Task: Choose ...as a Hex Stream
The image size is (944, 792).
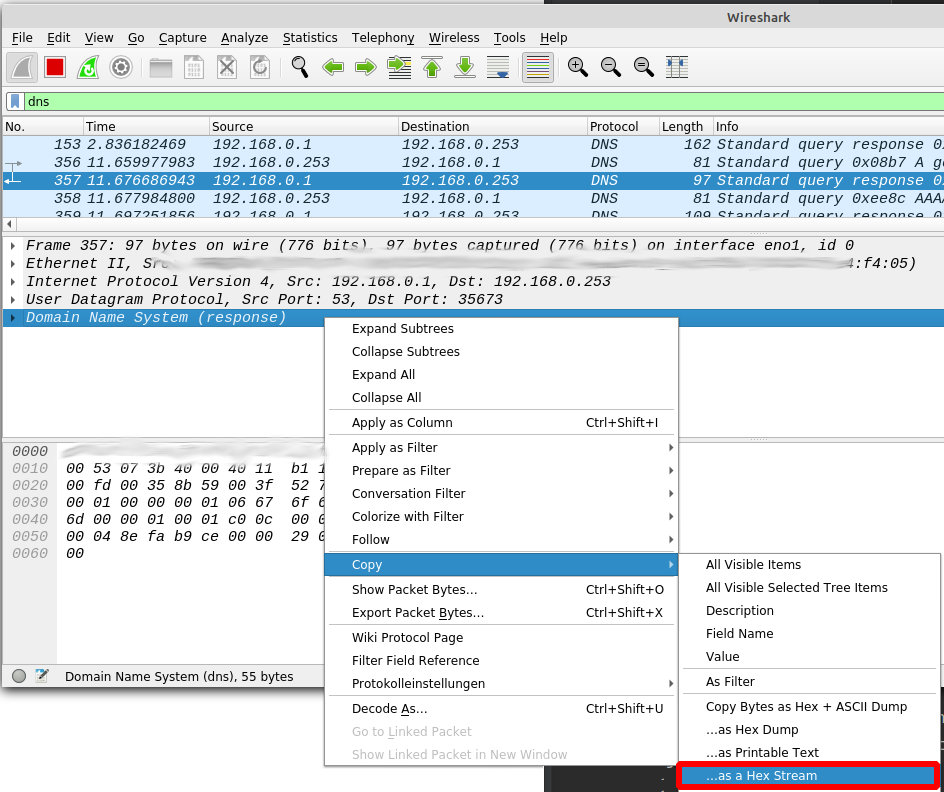Action: tap(807, 776)
